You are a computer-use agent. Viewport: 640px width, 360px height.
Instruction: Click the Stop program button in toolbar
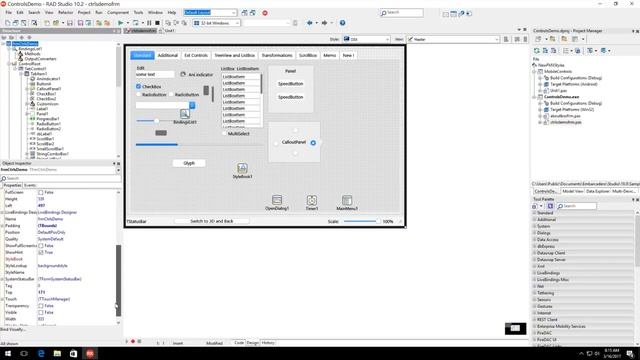tap(157, 23)
